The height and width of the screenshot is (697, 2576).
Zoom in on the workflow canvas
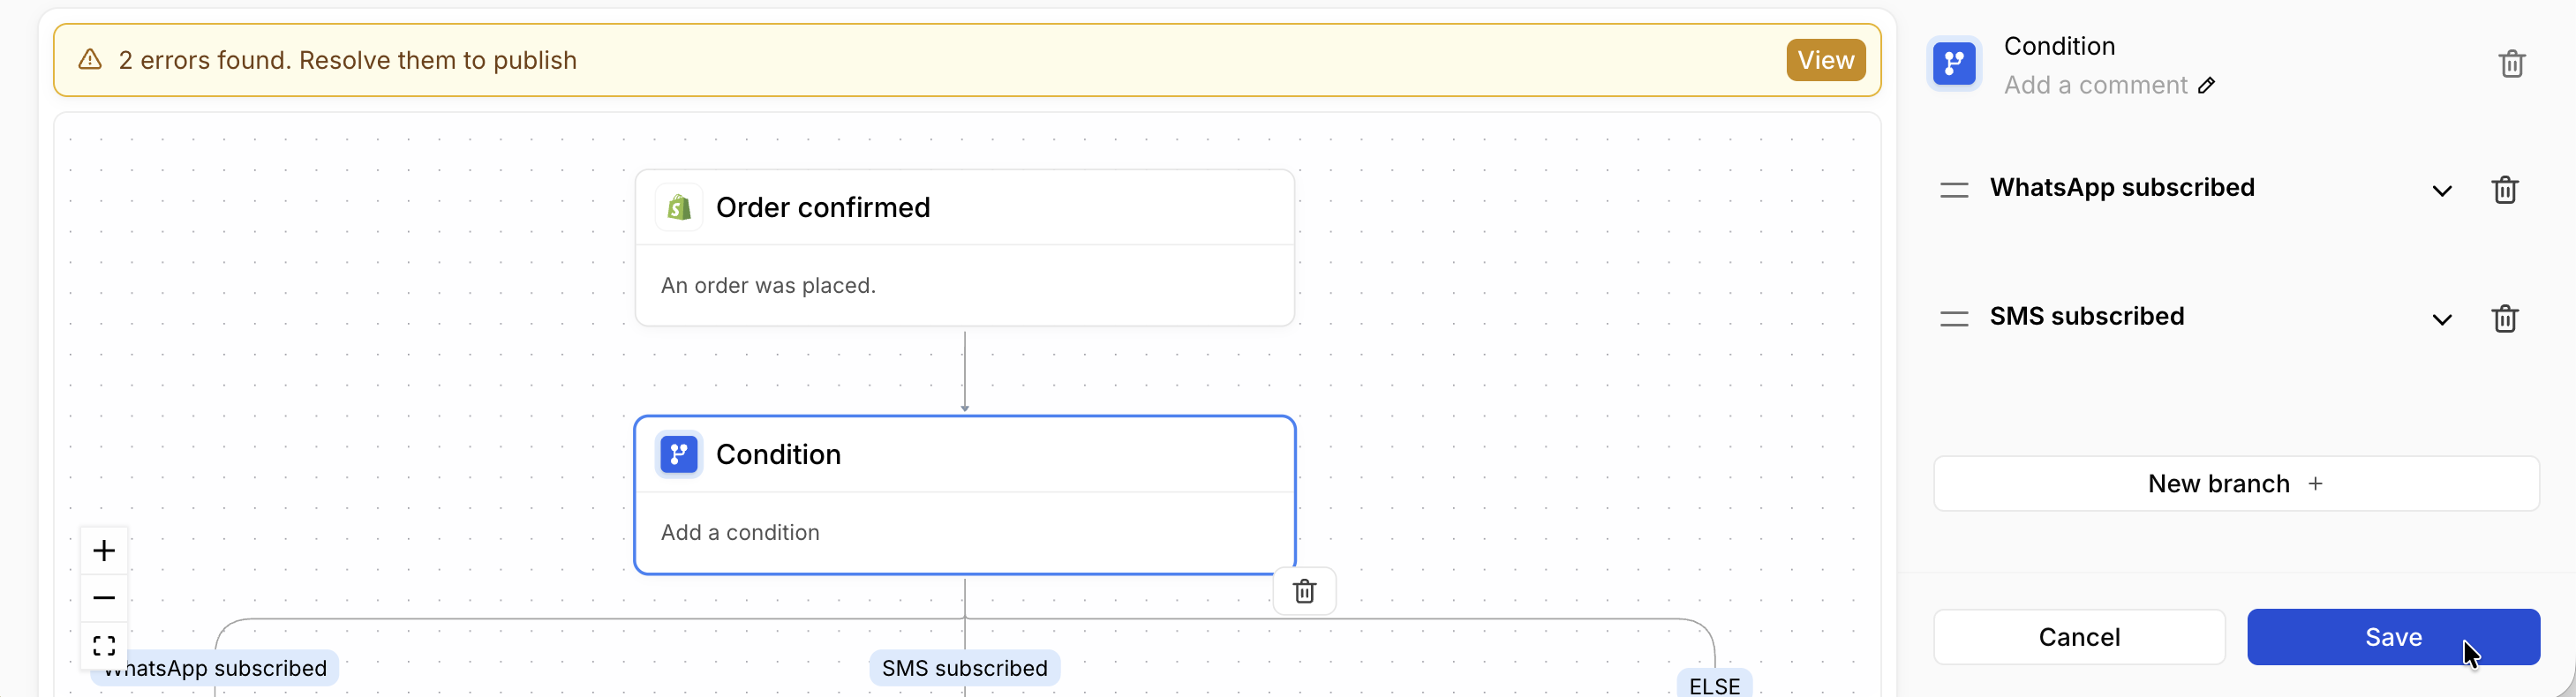(104, 551)
